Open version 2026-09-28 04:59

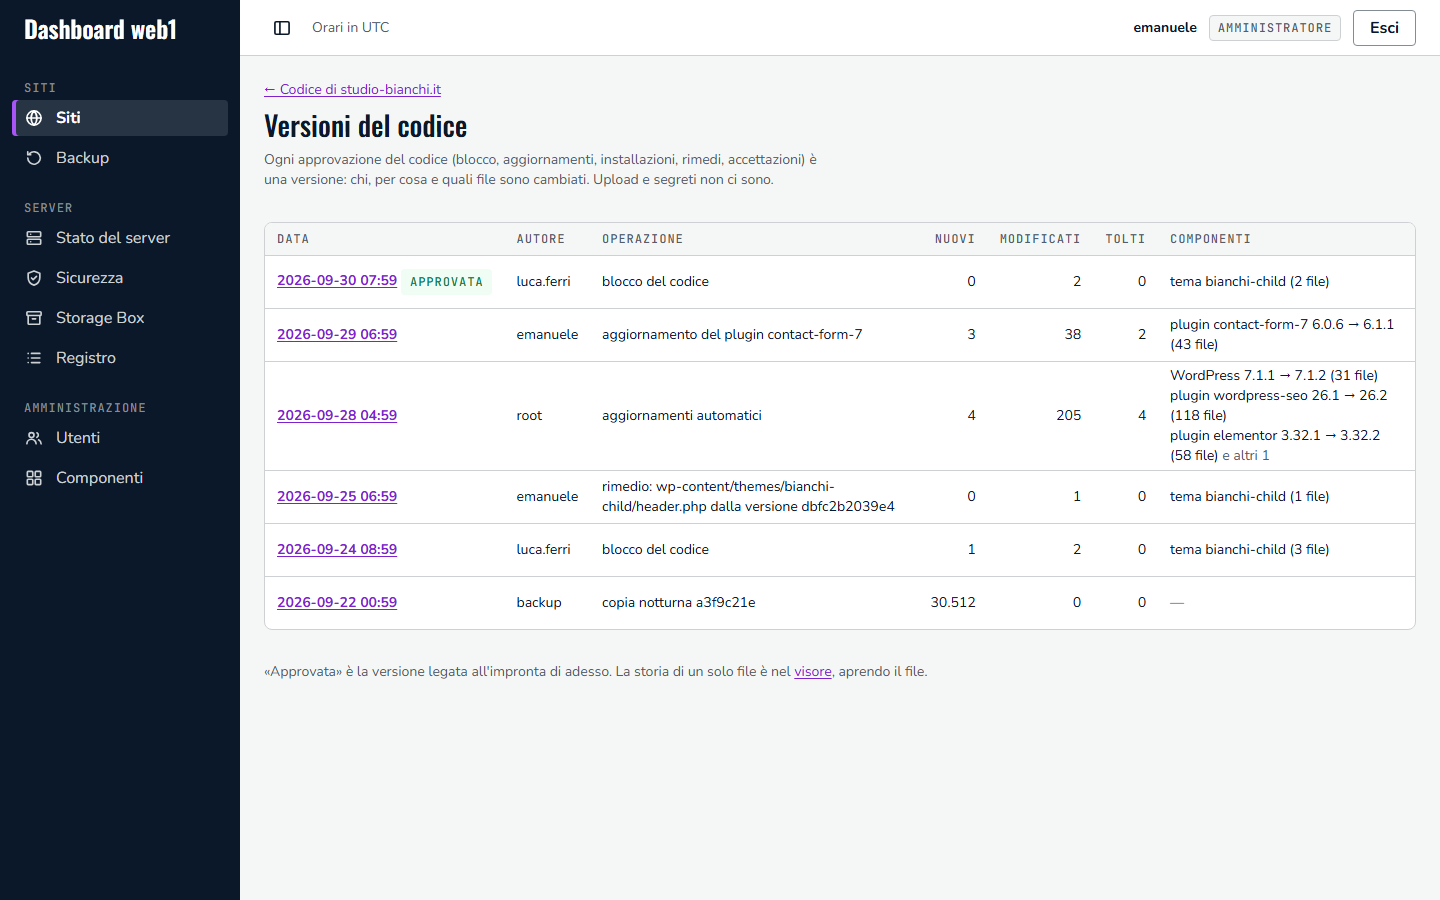point(337,415)
